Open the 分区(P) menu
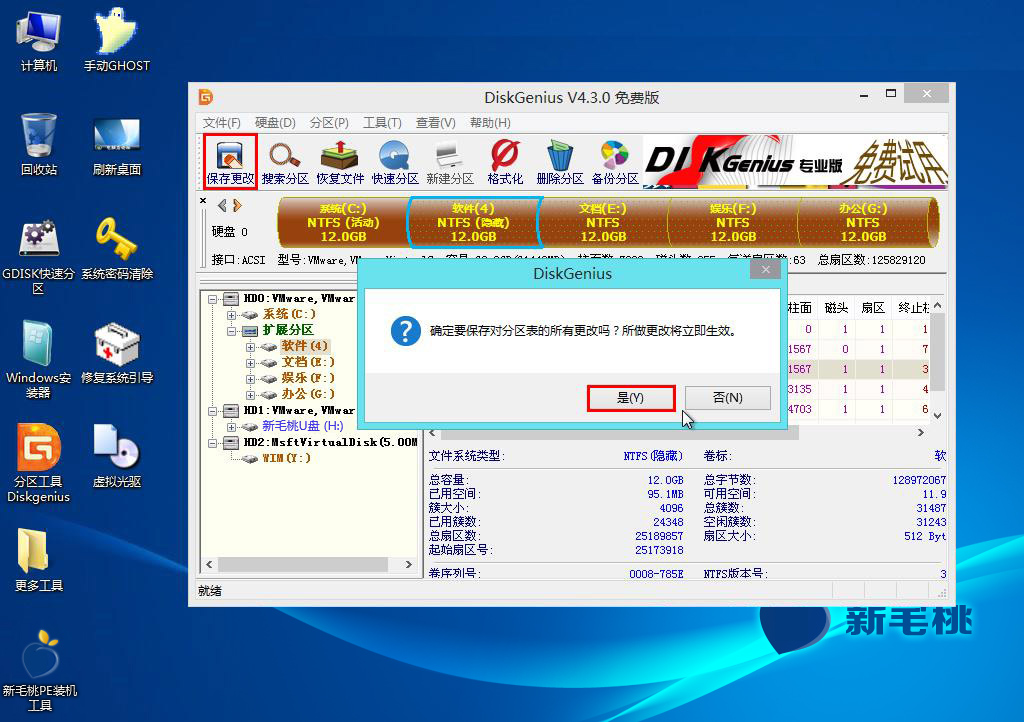Image resolution: width=1024 pixels, height=722 pixels. pyautogui.click(x=329, y=123)
